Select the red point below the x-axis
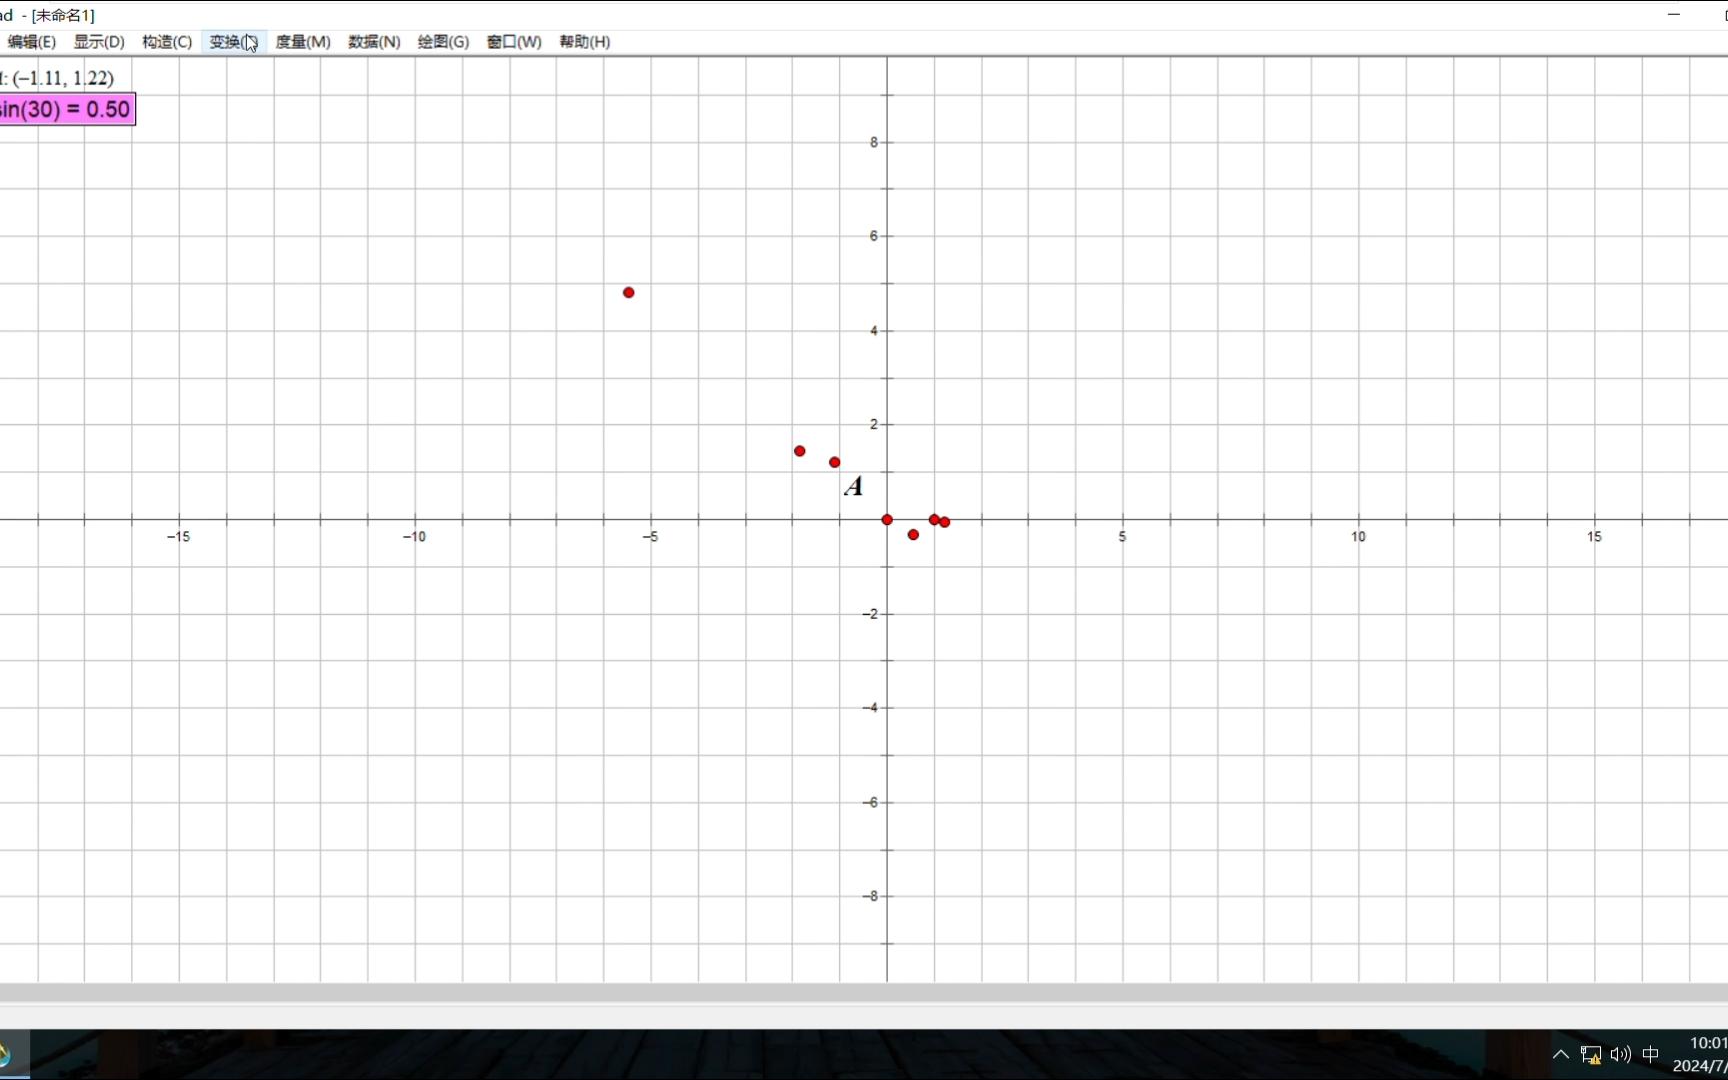The width and height of the screenshot is (1728, 1080). coord(913,535)
